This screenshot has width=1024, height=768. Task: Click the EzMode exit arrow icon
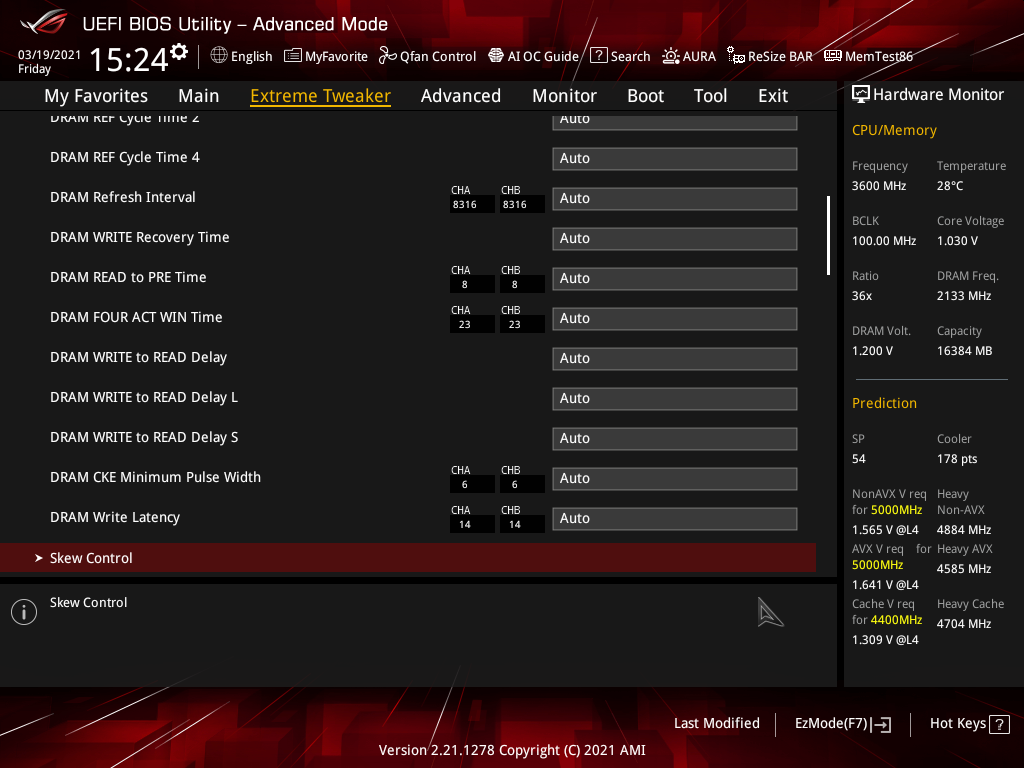click(x=882, y=724)
